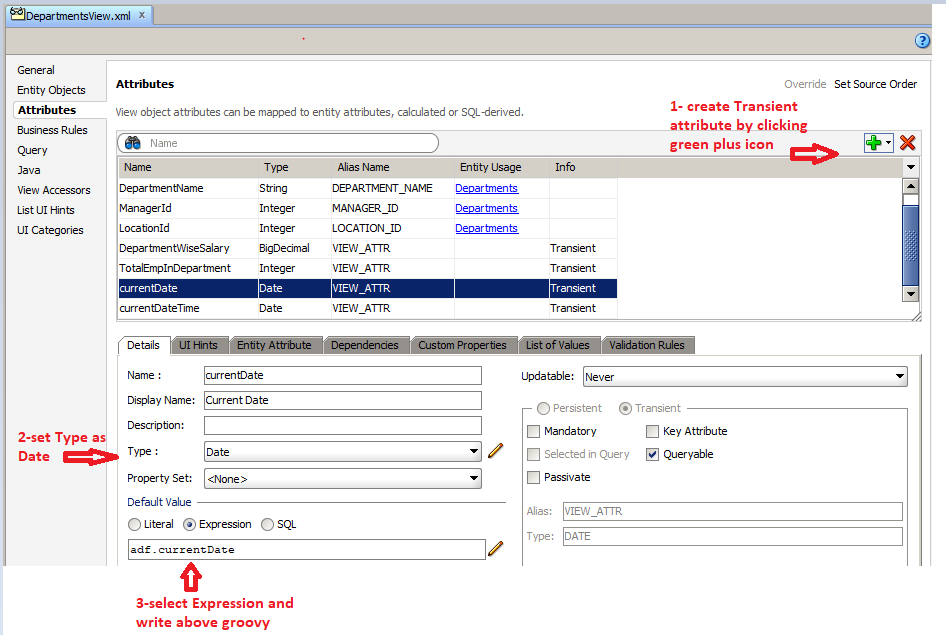Click Set Source Order
This screenshot has height=635, width=946.
pos(875,84)
